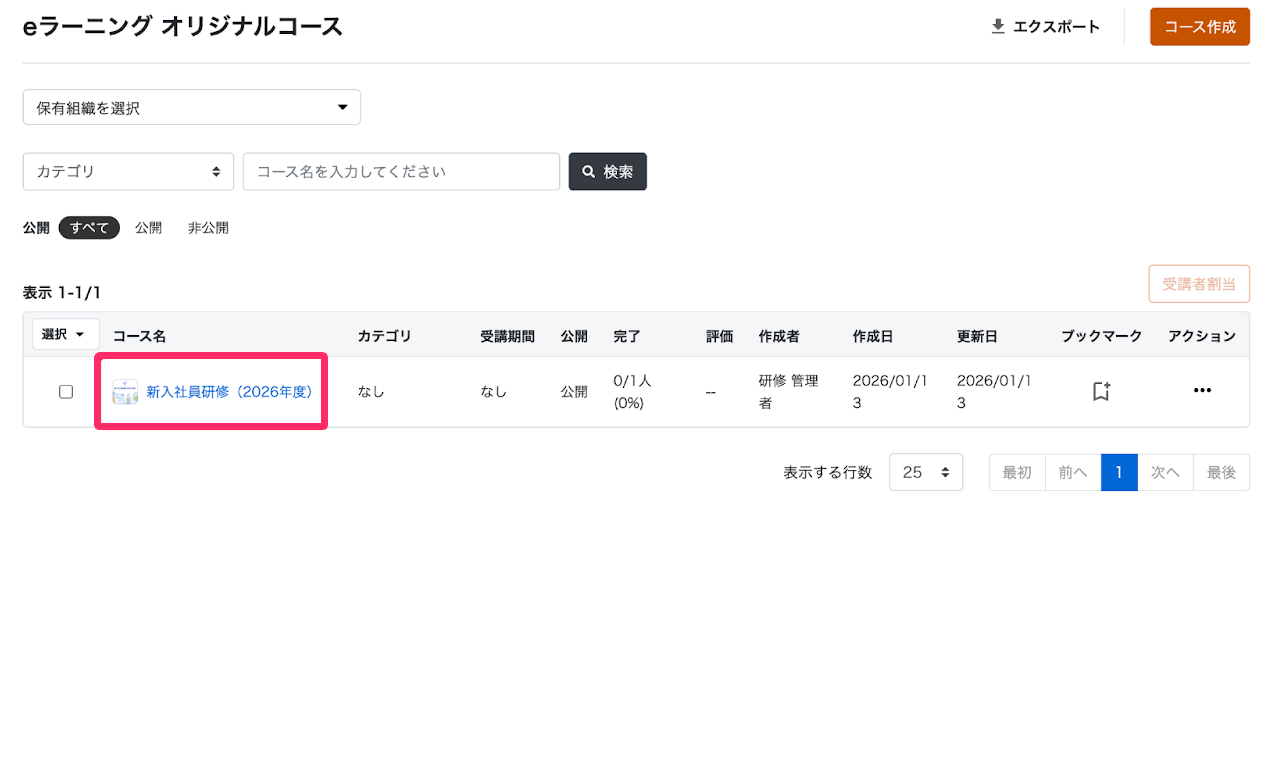Go to 次へ page
1284x763 pixels.
pos(1165,472)
